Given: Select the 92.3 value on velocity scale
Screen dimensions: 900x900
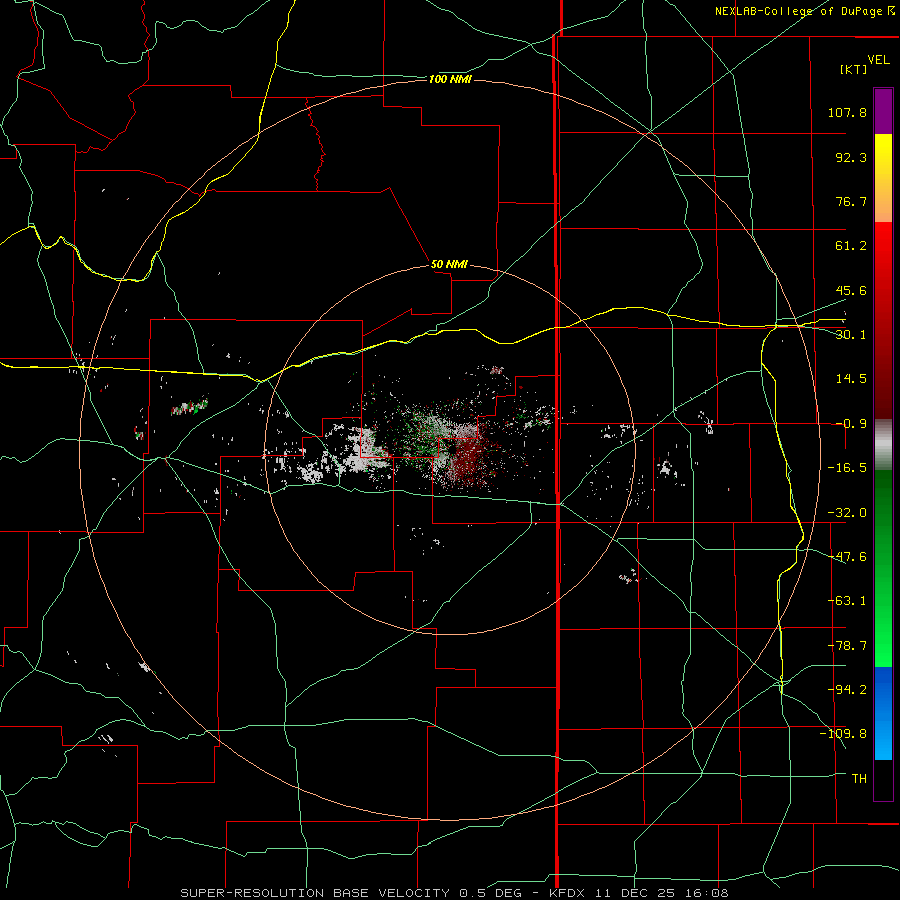Looking at the screenshot, I should point(851,157).
